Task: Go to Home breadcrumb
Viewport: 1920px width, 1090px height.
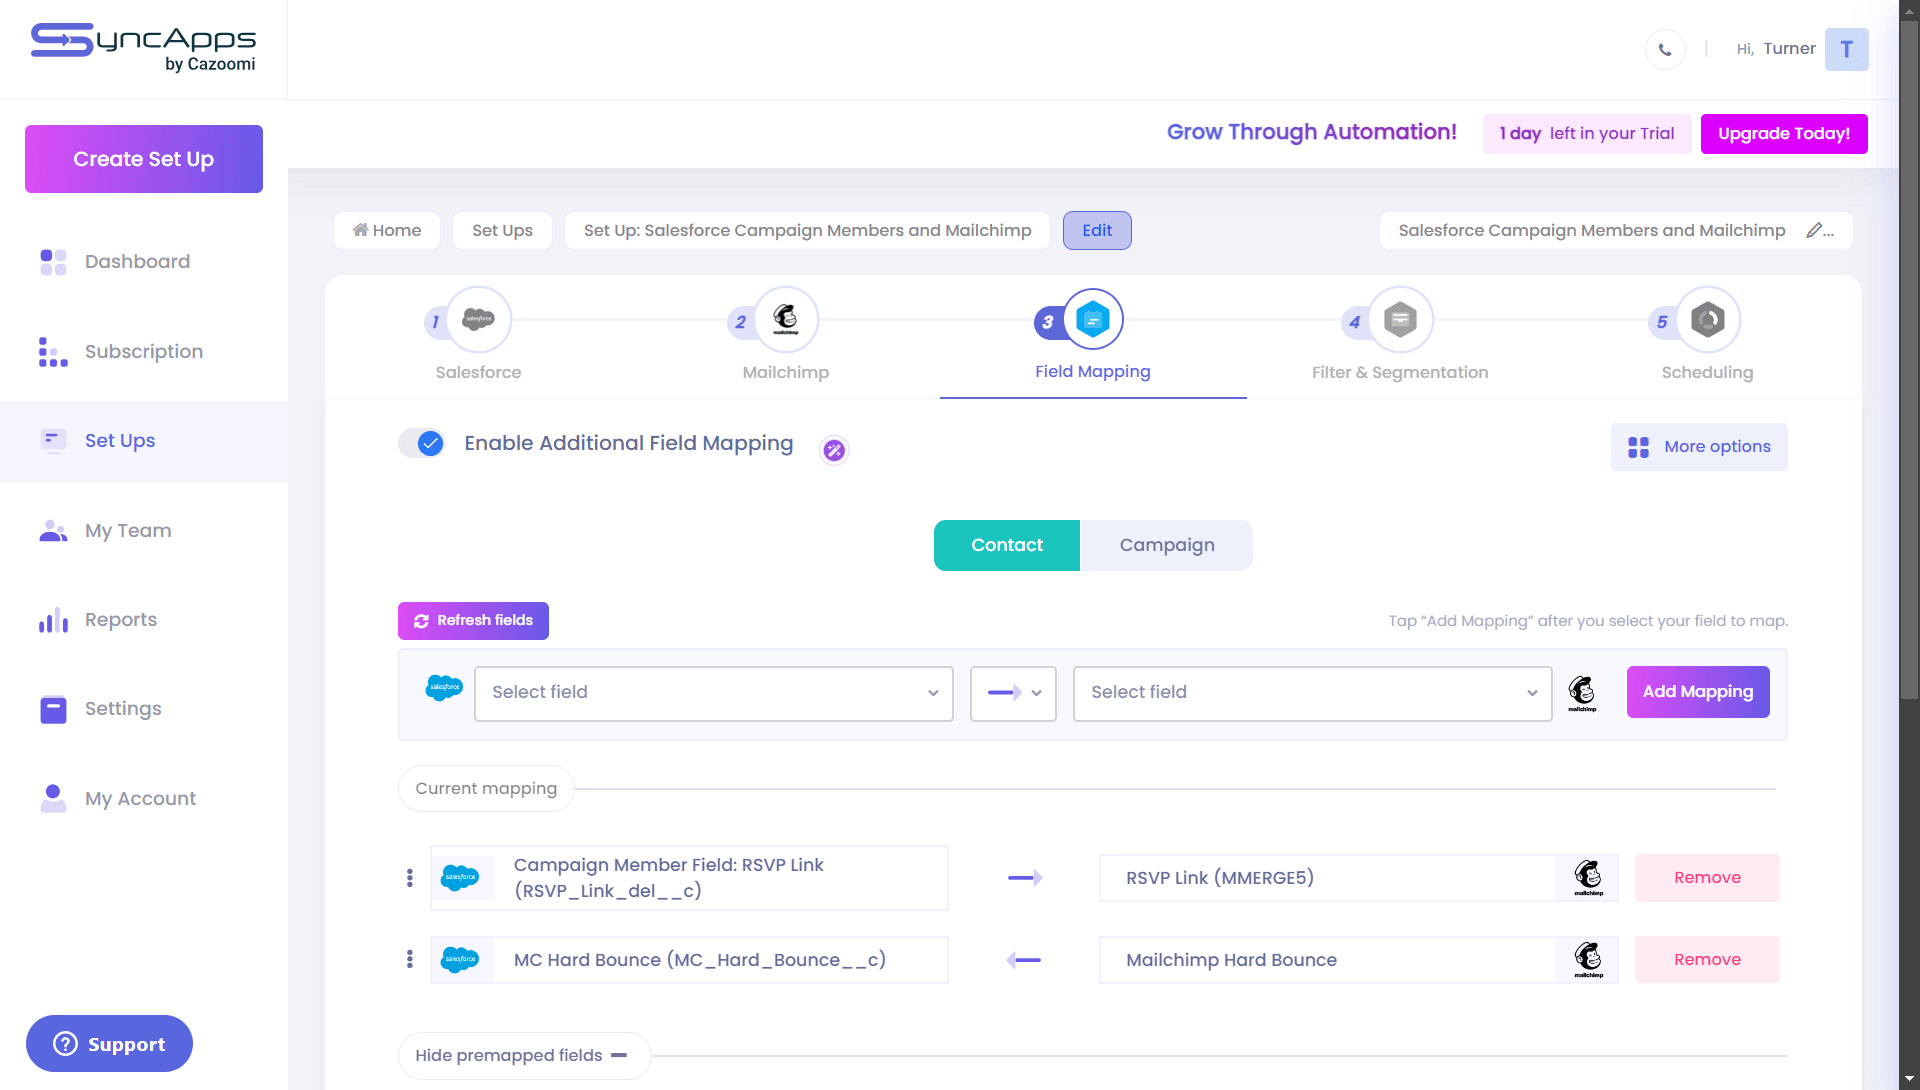Action: click(387, 231)
